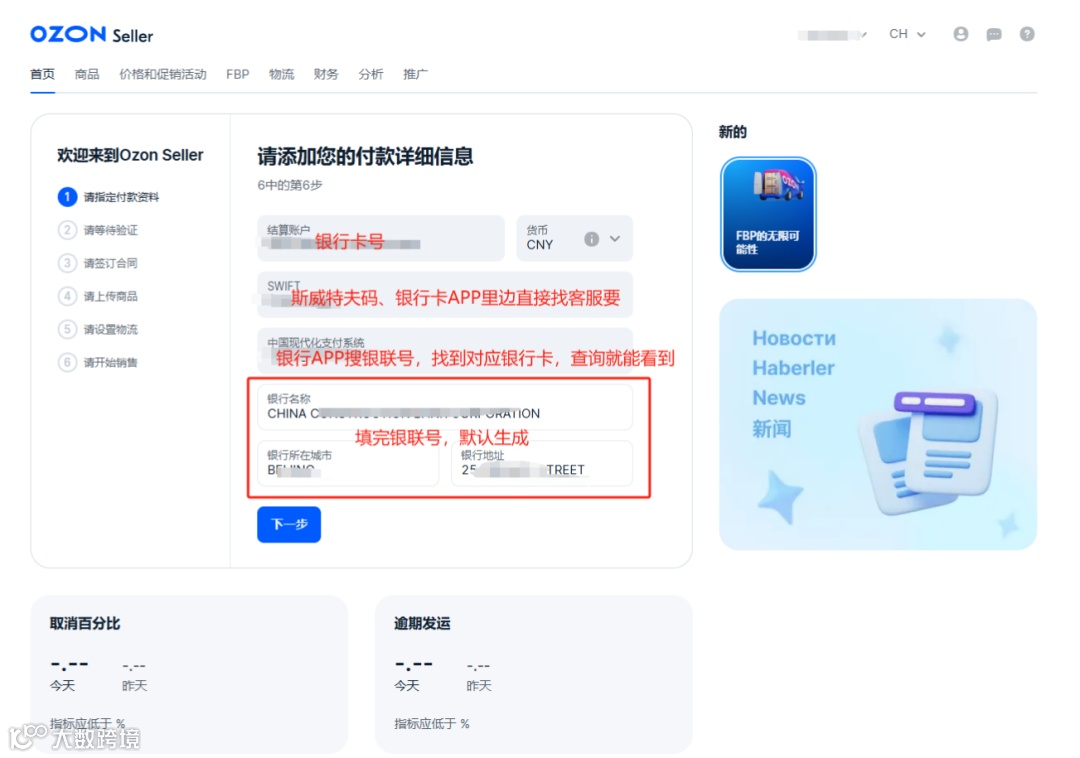
Task: Click the 下一步 button
Action: click(289, 525)
